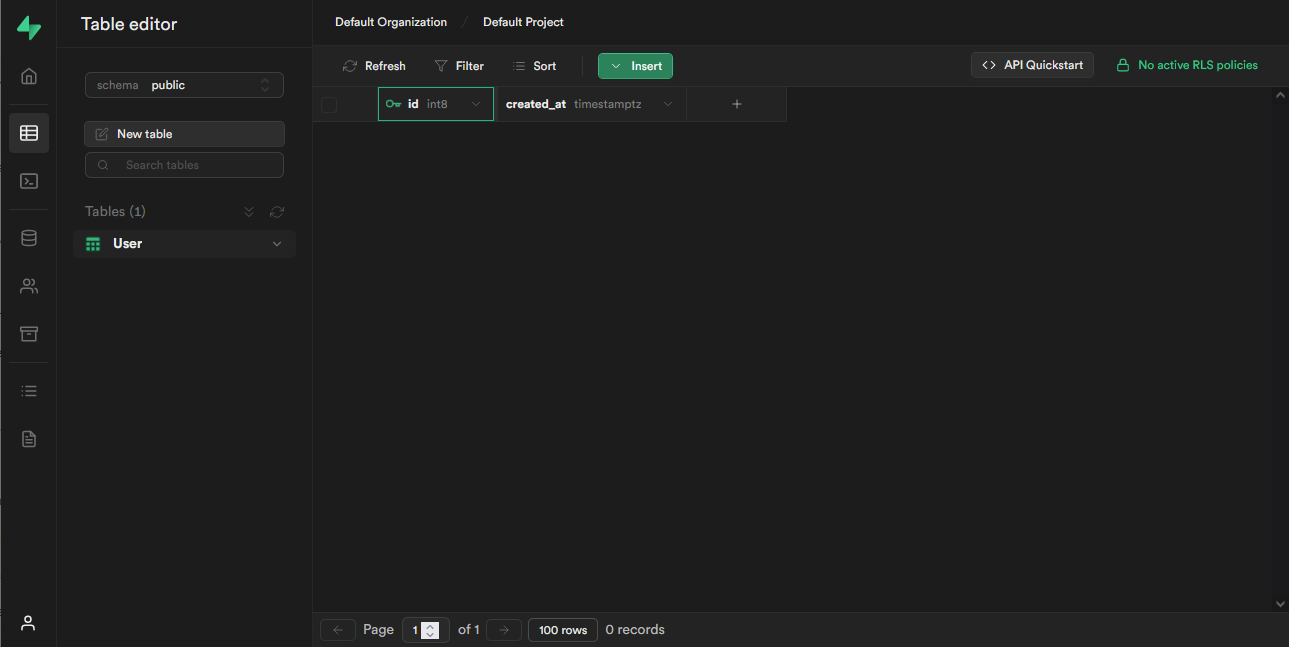Open the account menu at bottom
Image resolution: width=1289 pixels, height=647 pixels.
click(28, 623)
